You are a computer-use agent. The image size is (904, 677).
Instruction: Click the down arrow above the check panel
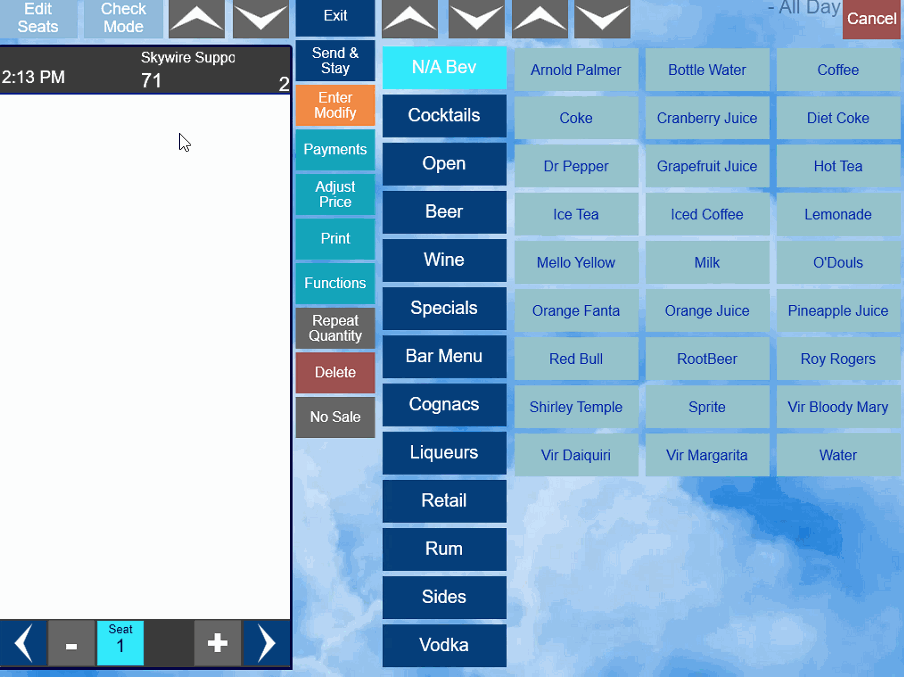[261, 18]
